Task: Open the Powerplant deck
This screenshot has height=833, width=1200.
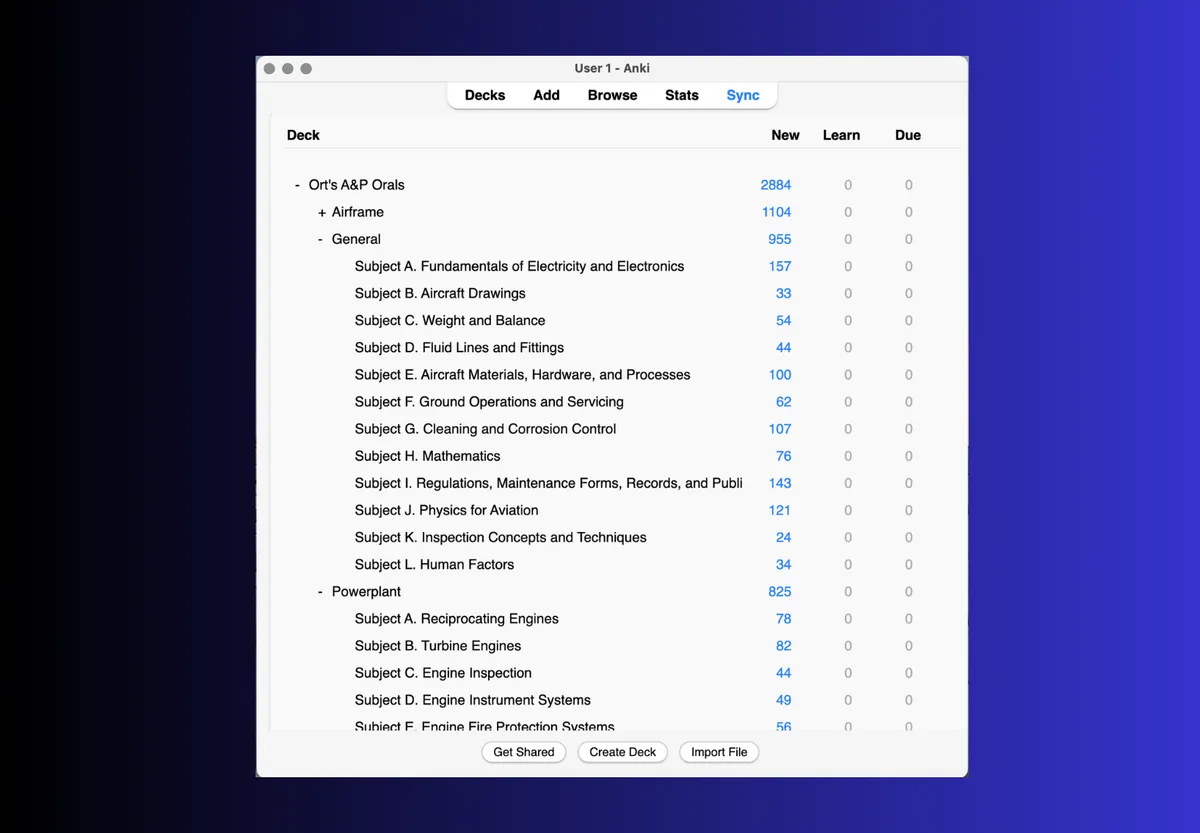Action: pos(366,591)
